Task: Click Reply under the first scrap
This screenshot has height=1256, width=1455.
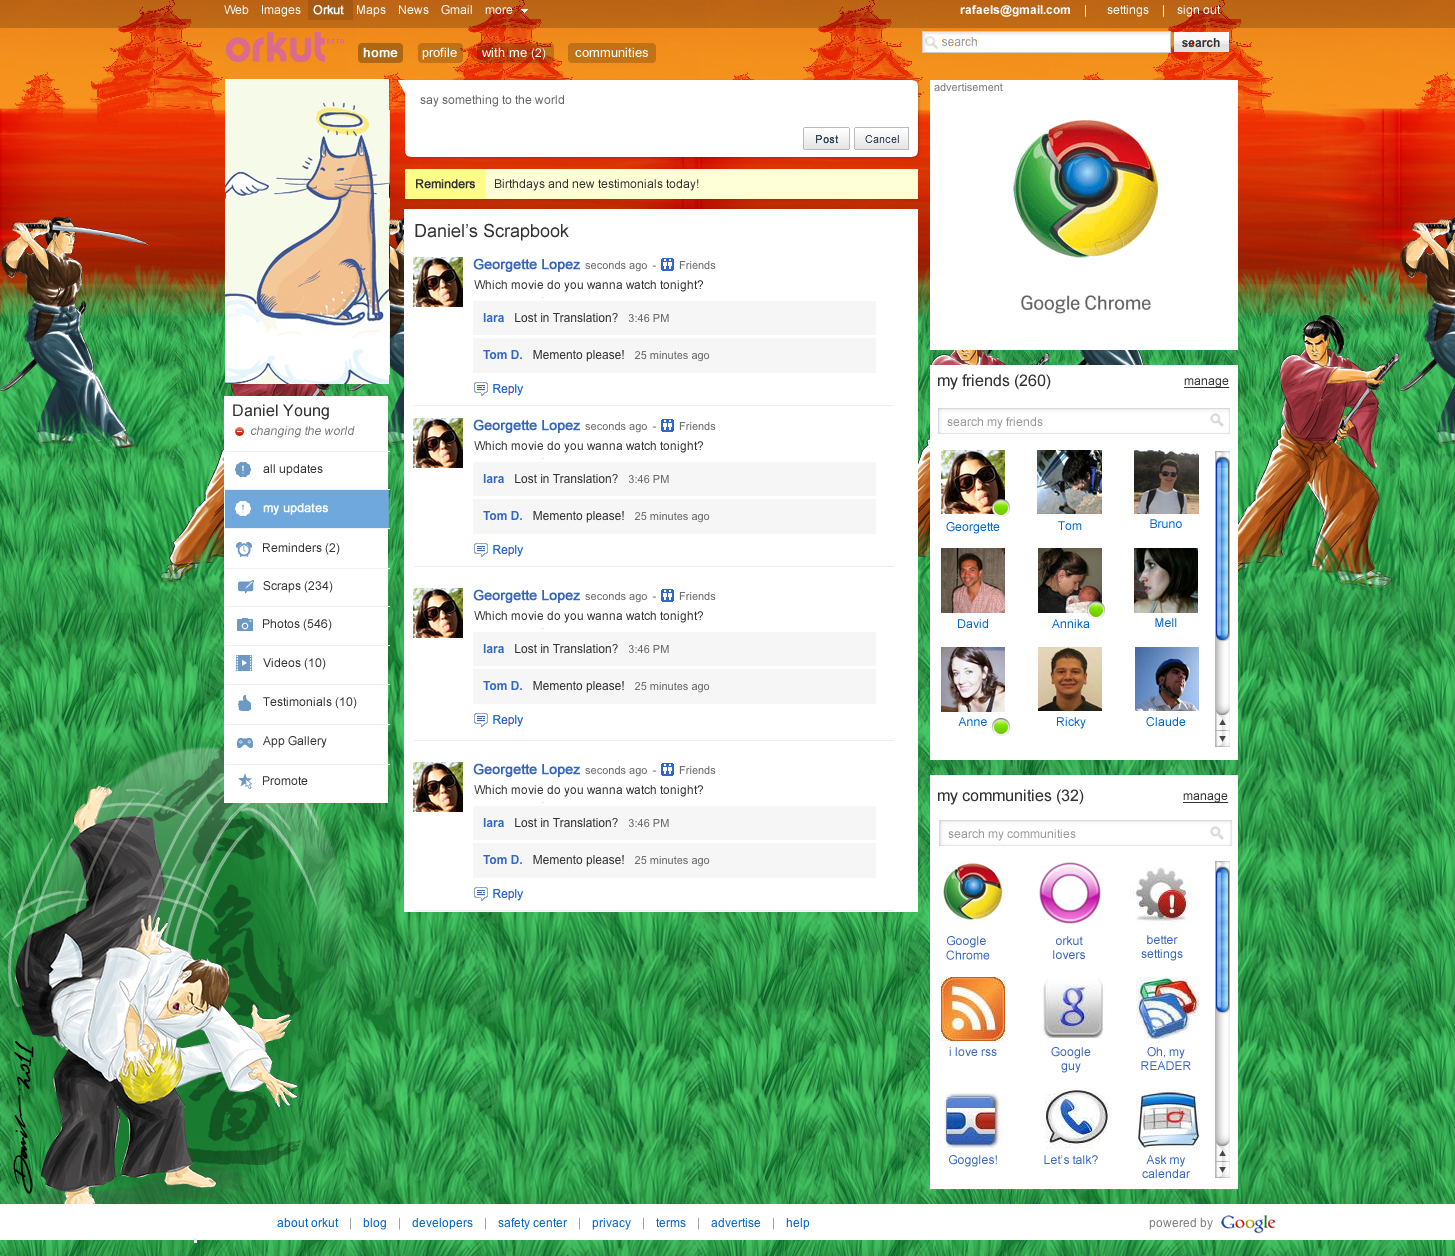Action: click(498, 389)
